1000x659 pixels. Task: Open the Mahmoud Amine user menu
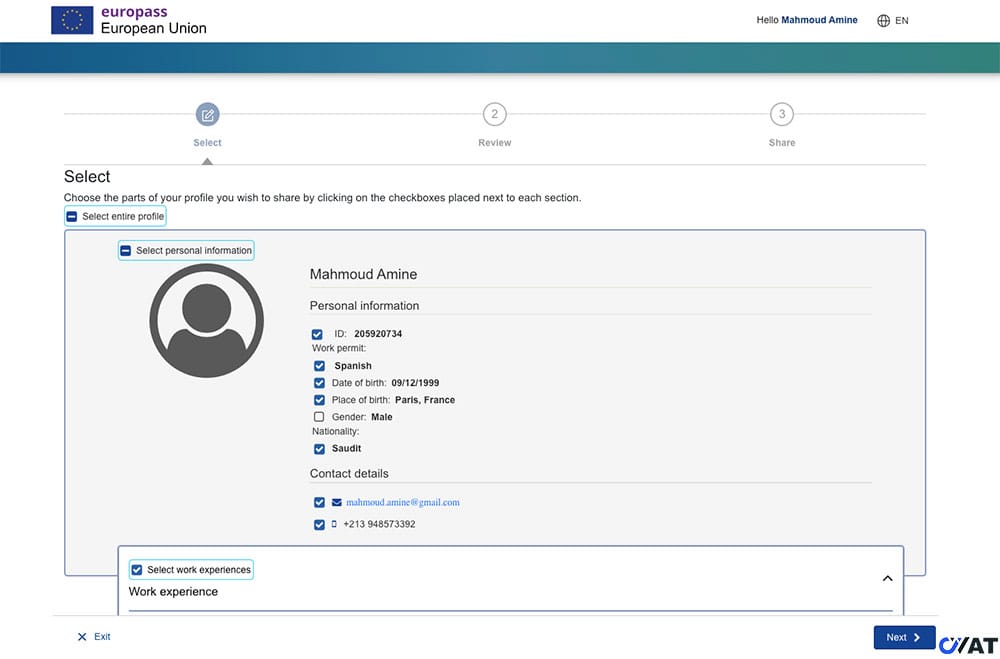coord(818,20)
